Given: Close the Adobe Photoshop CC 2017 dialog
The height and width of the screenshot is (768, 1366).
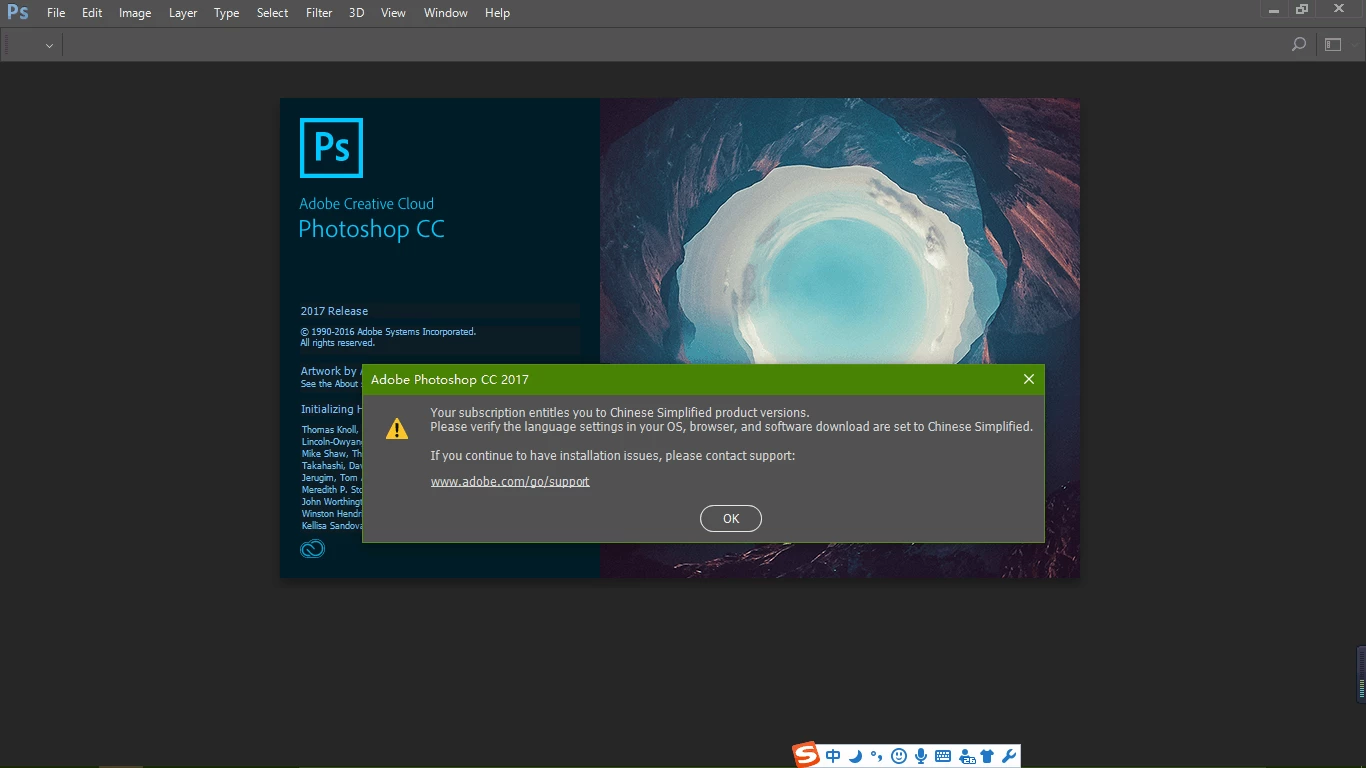Looking at the screenshot, I should tap(1028, 379).
